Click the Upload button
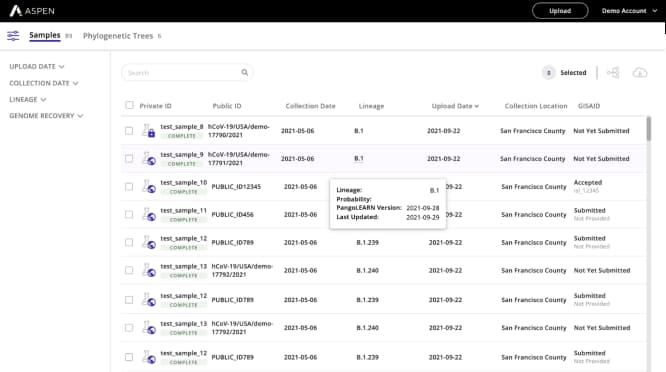The height and width of the screenshot is (372, 666). click(560, 11)
